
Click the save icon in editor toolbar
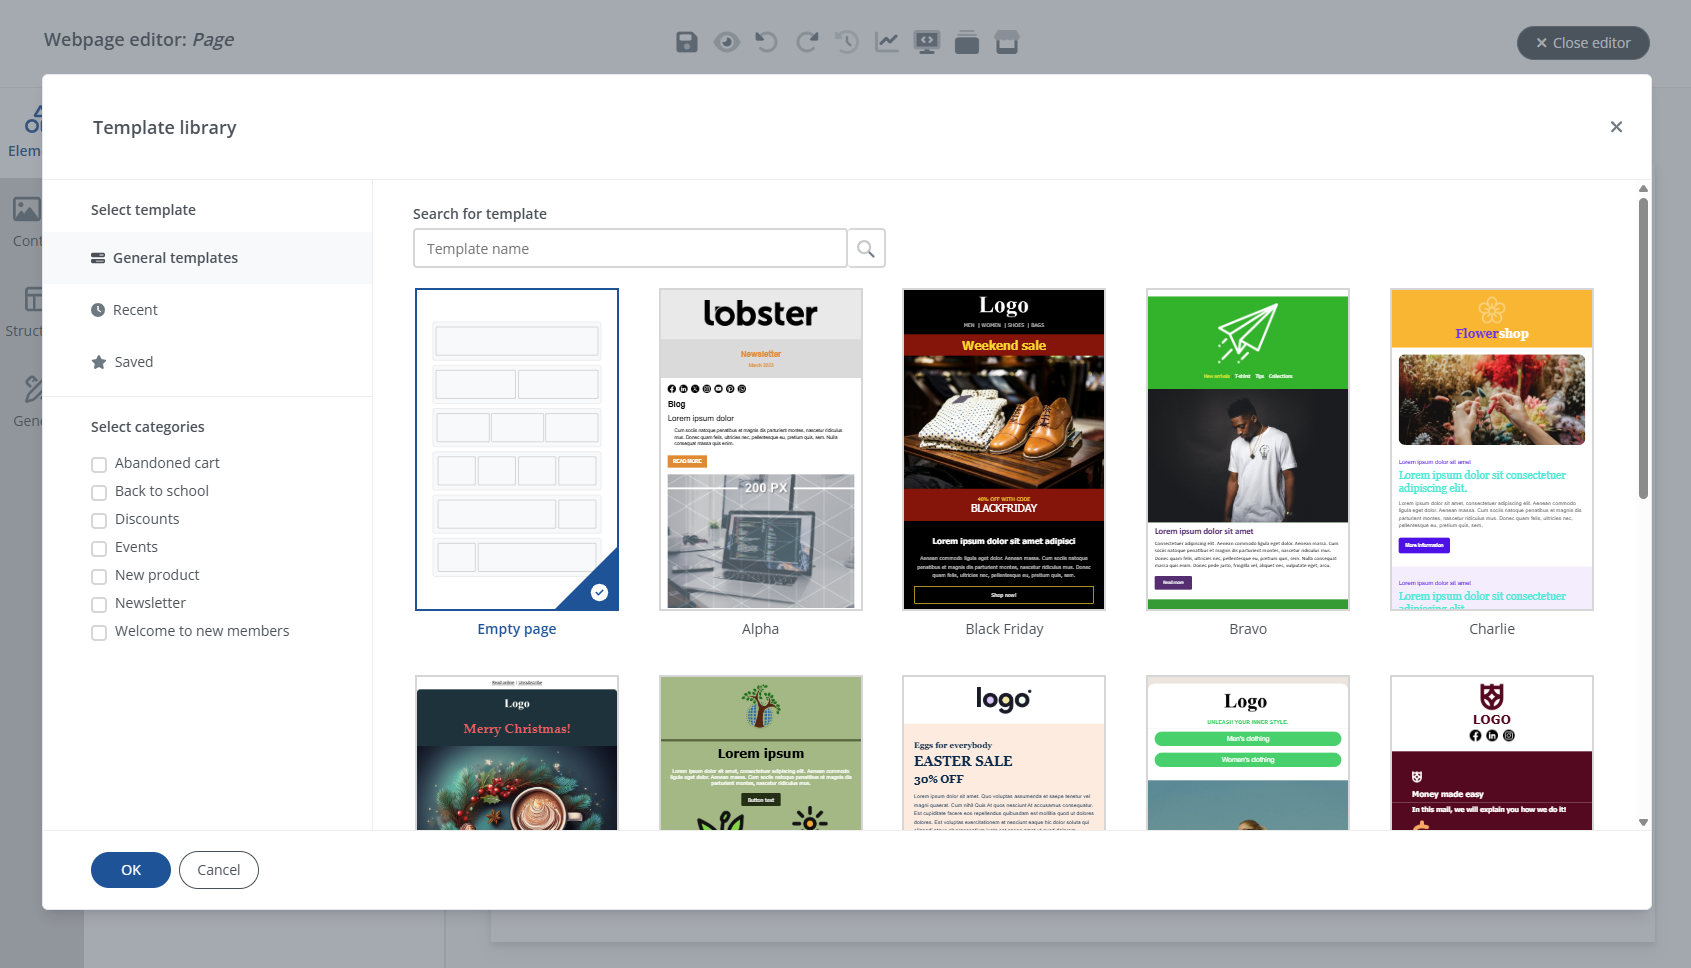tap(686, 42)
